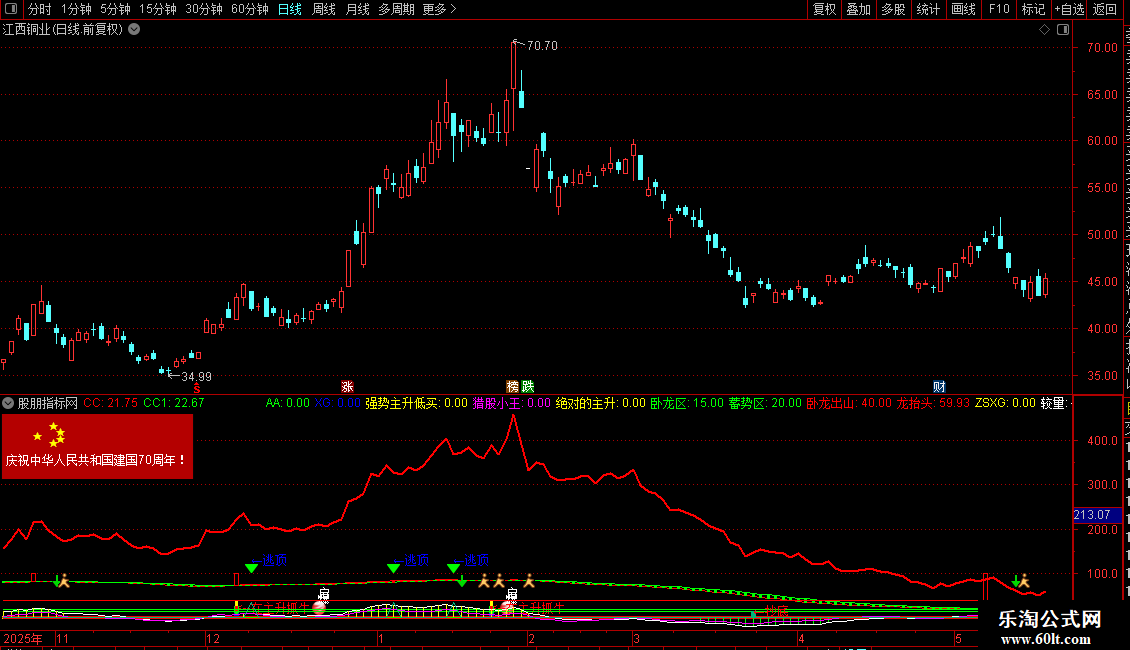
Task: Click the 跌 event marker
Action: (528, 387)
